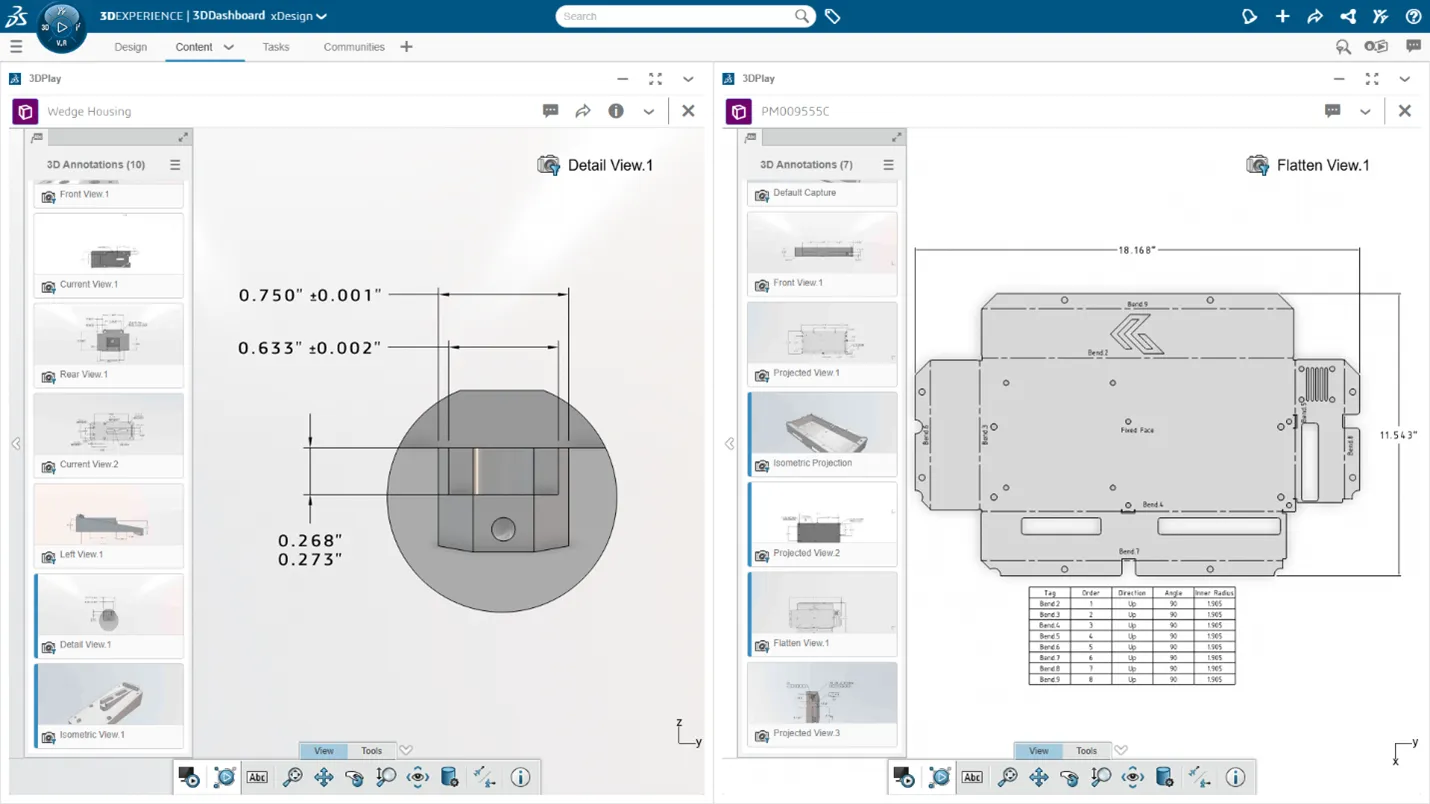Open the compass in the top-left corner
The width and height of the screenshot is (1430, 804).
coord(61,27)
